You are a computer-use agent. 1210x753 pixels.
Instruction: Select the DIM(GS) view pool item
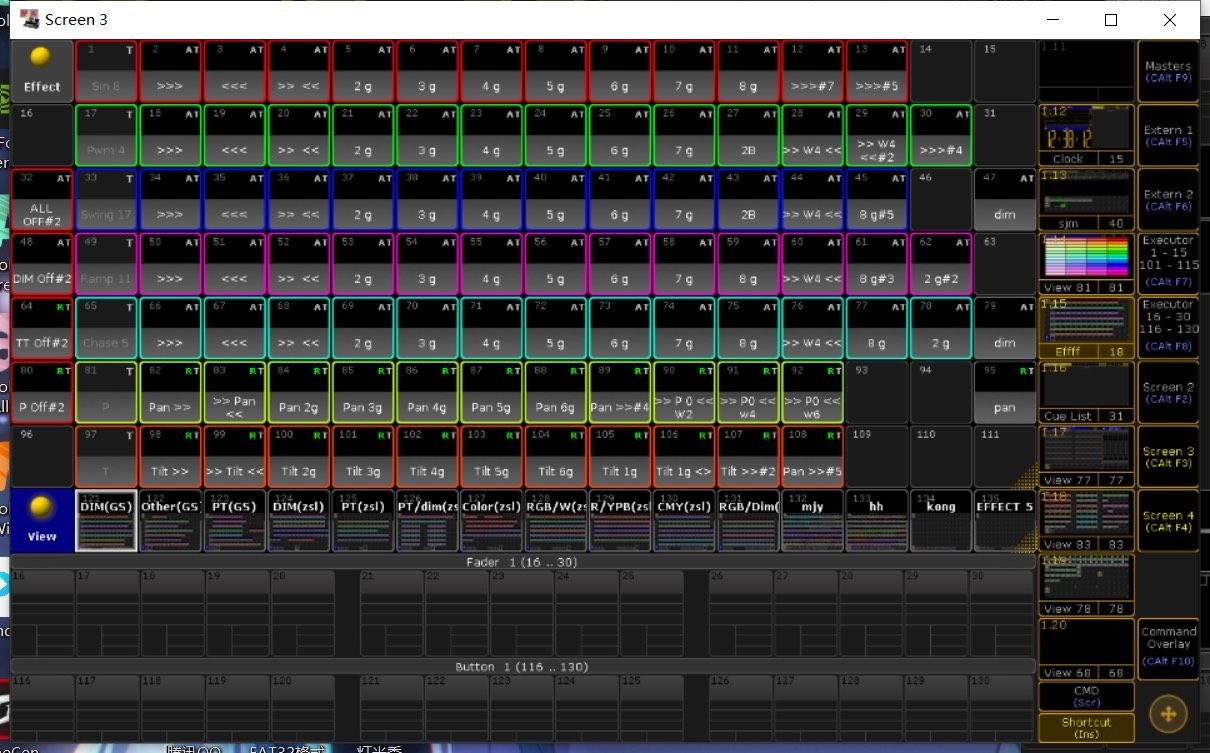pyautogui.click(x=106, y=520)
